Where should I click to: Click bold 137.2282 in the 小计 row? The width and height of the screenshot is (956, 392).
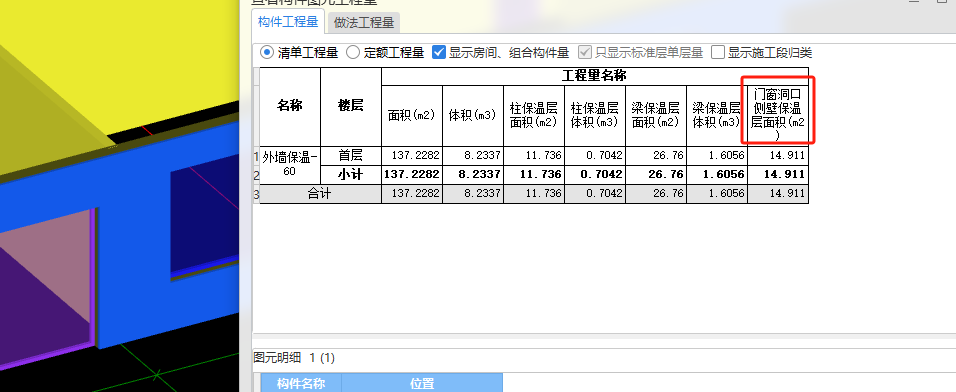[412, 175]
